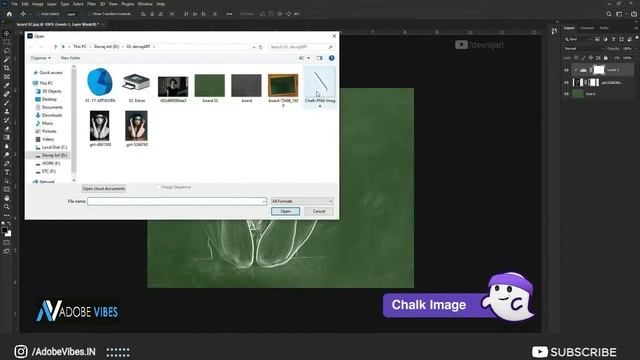Open the layer Kind filter dropdown
This screenshot has width=640, height=360.
coord(577,39)
